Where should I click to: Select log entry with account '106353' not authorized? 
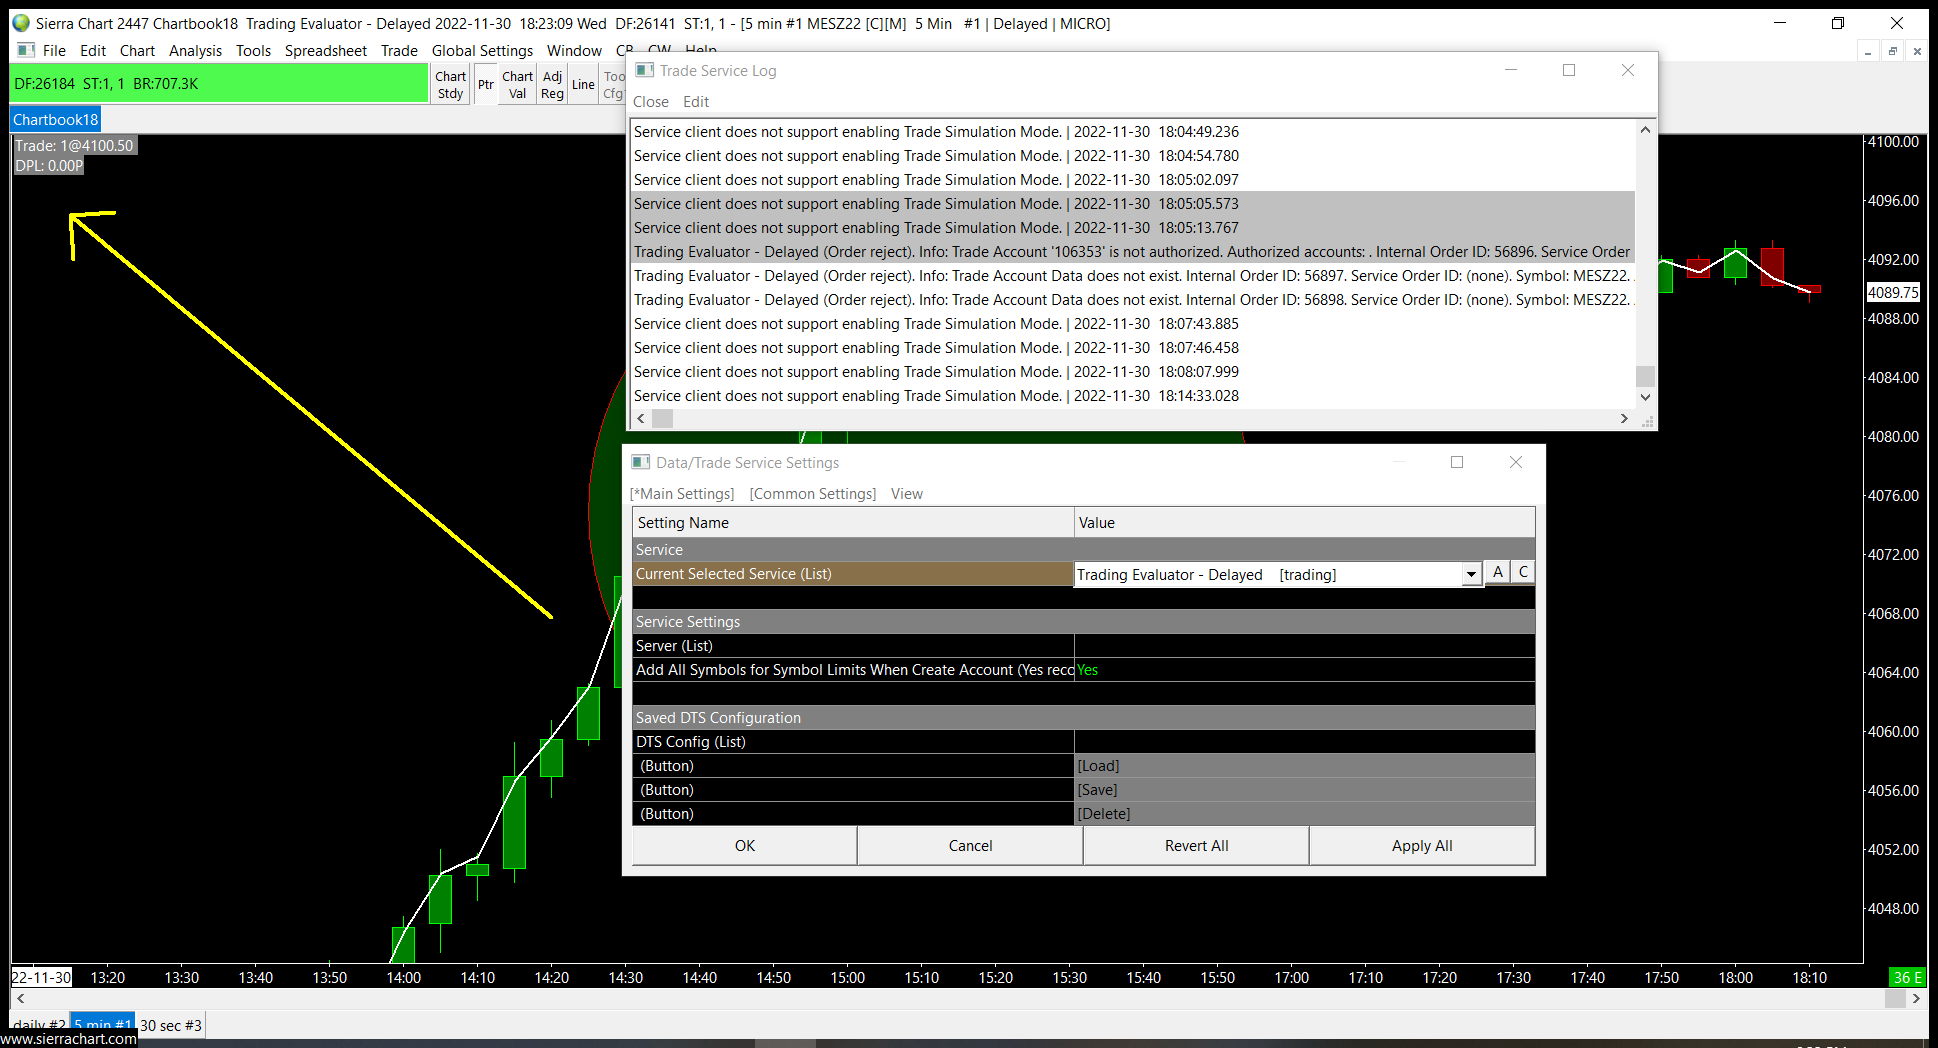[1133, 252]
